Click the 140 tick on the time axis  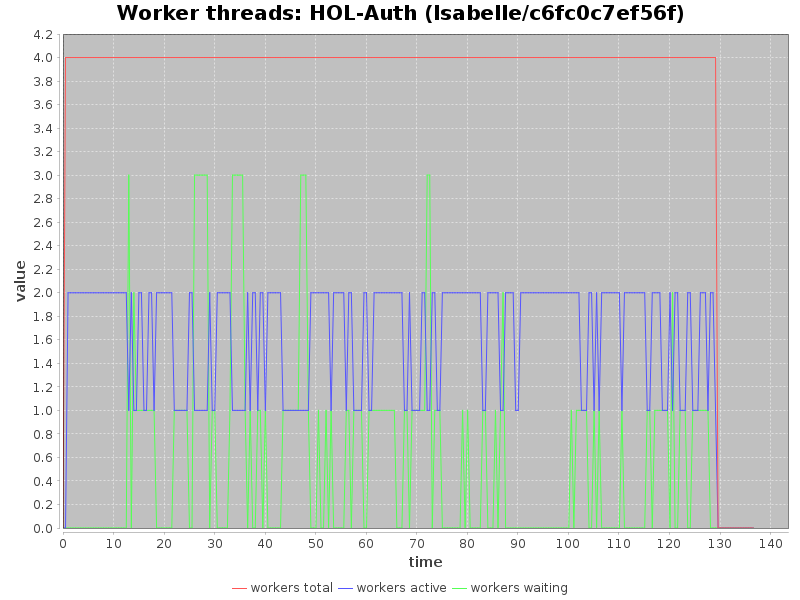[x=771, y=543]
